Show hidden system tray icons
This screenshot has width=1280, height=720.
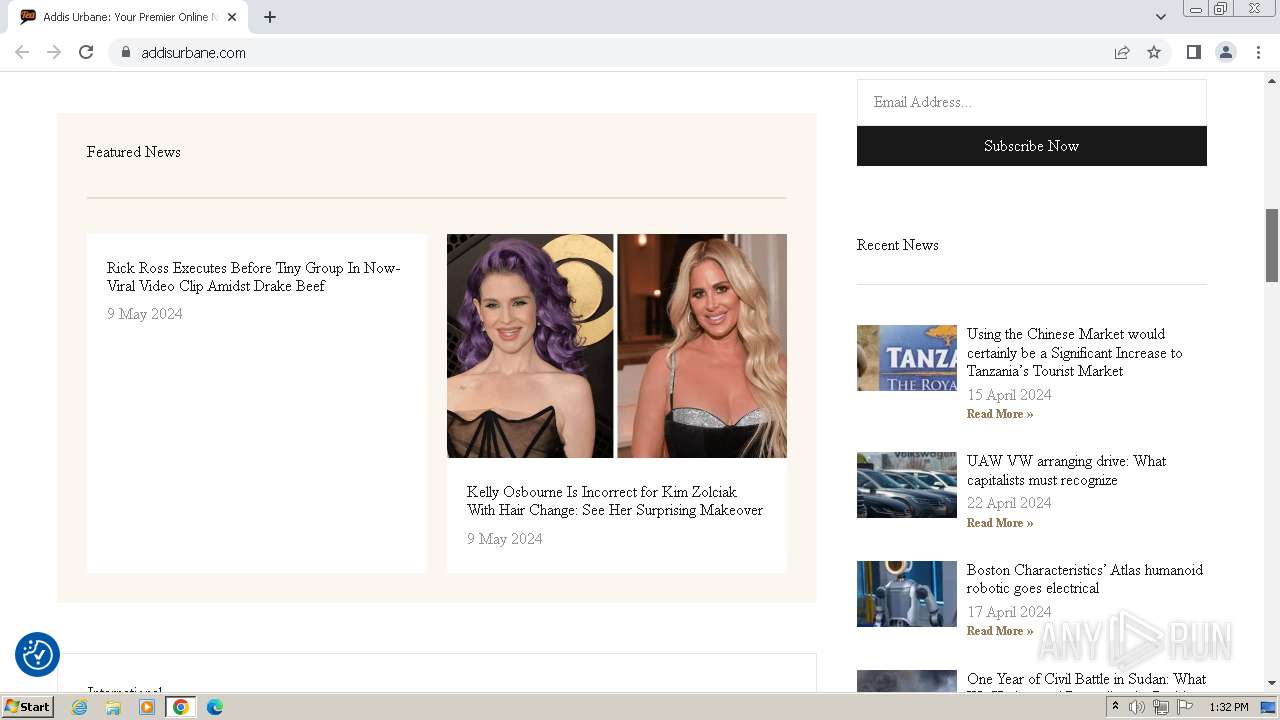click(1115, 707)
